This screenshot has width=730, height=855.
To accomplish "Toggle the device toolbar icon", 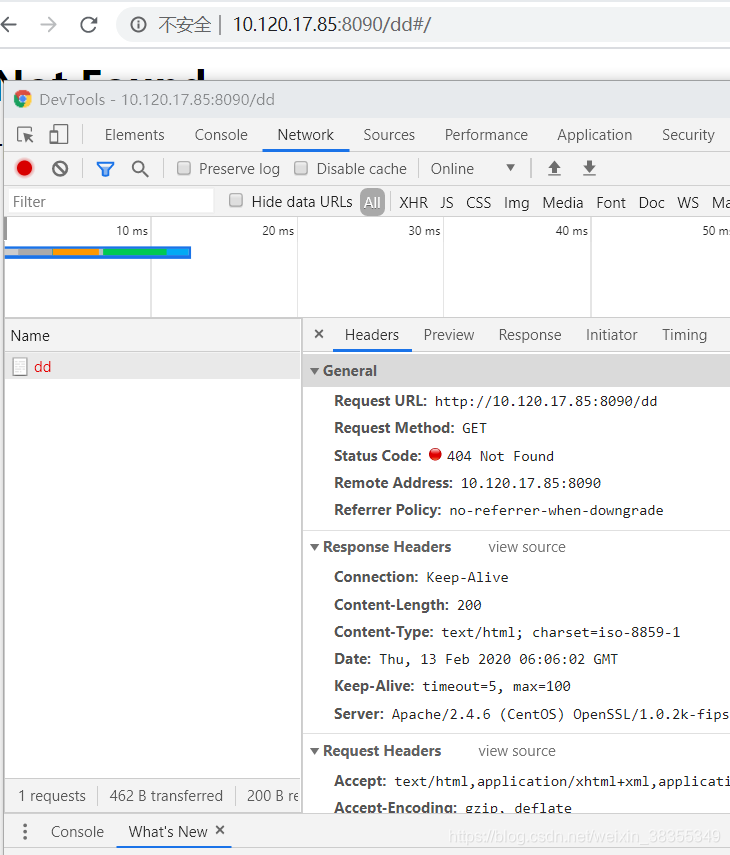I will click(58, 135).
